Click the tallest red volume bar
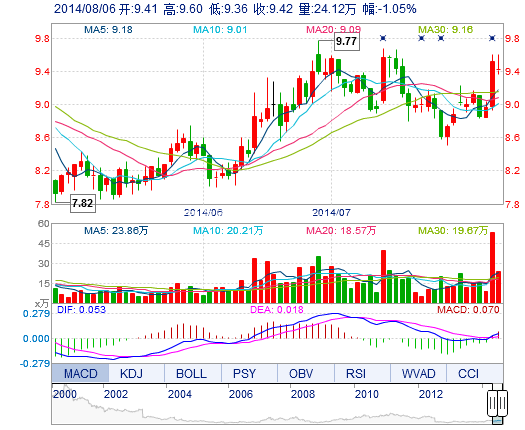Screen dimensions: 525x430 [x=492, y=268]
